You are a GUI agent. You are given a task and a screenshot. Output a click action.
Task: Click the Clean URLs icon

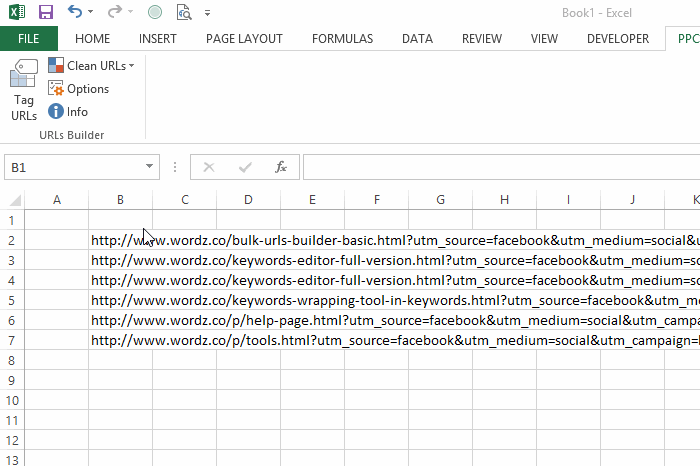click(x=56, y=65)
